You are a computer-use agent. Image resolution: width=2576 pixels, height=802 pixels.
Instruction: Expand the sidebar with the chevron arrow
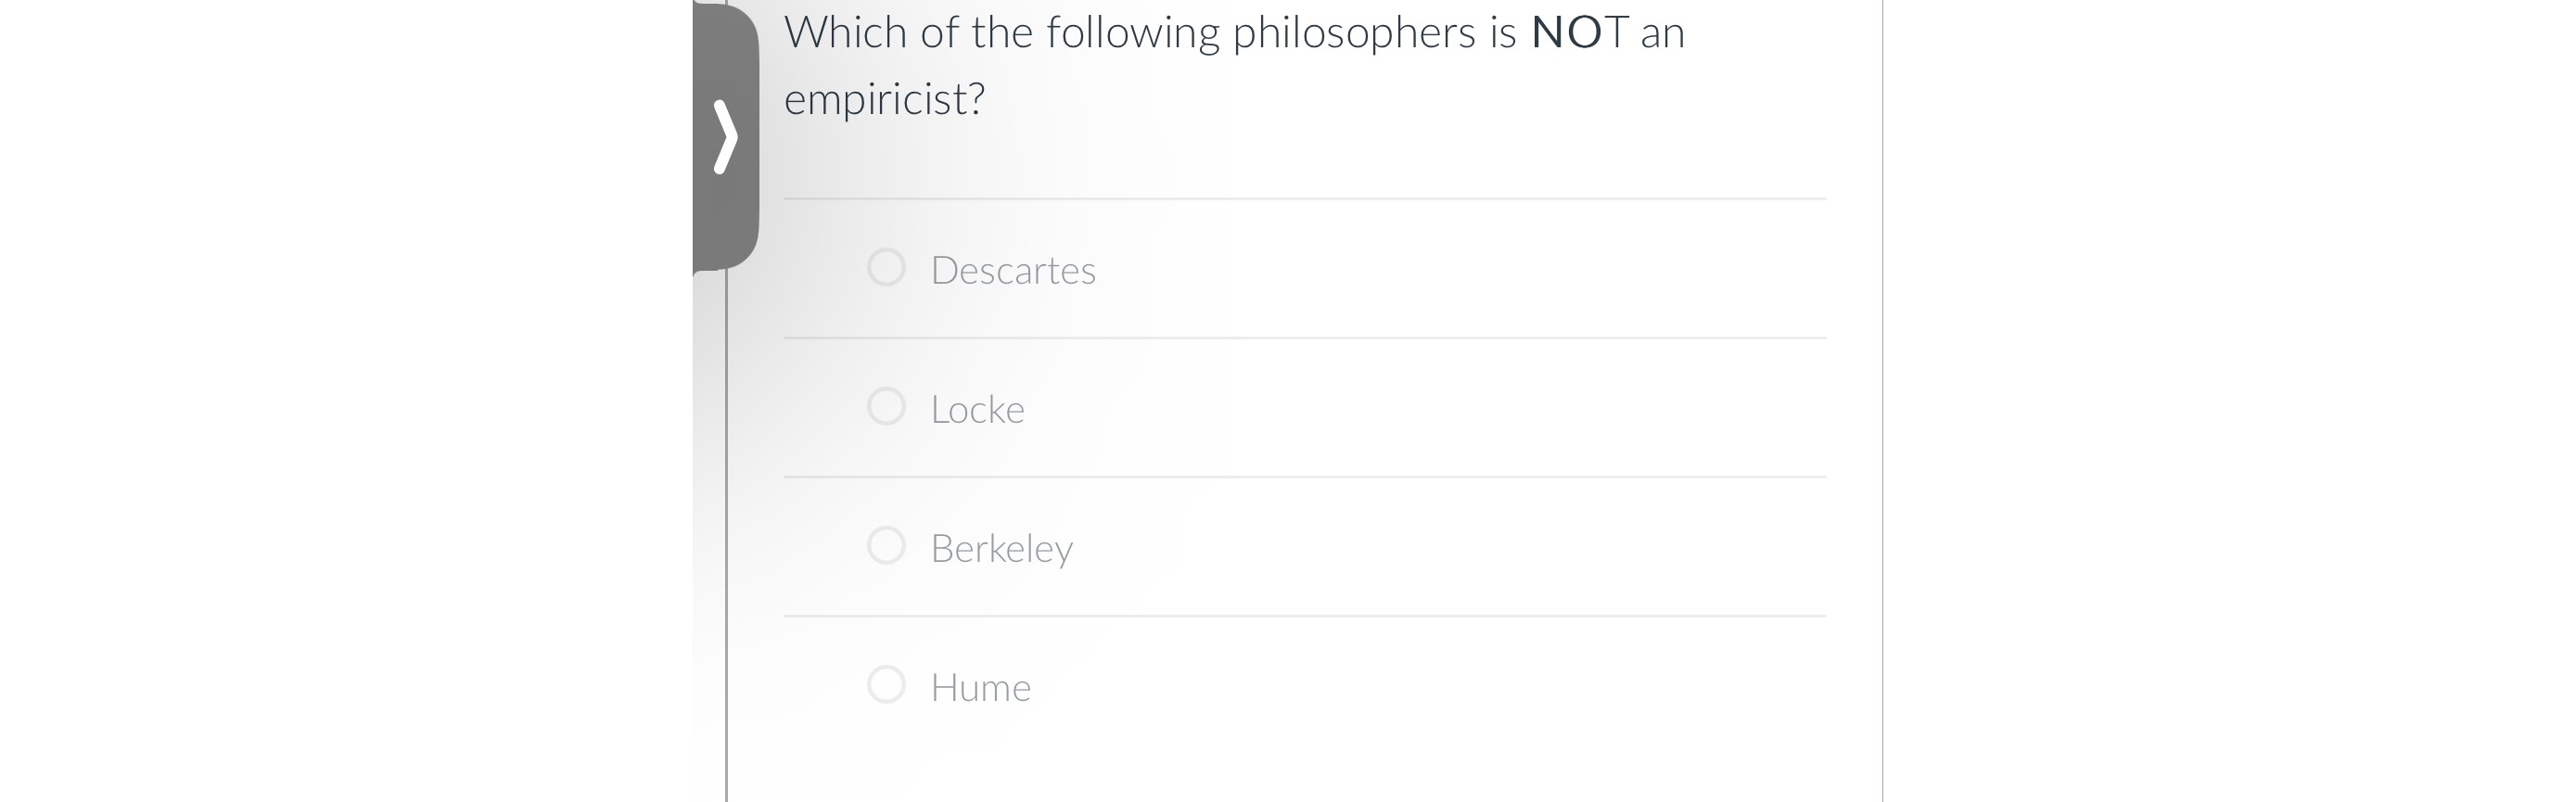(725, 136)
